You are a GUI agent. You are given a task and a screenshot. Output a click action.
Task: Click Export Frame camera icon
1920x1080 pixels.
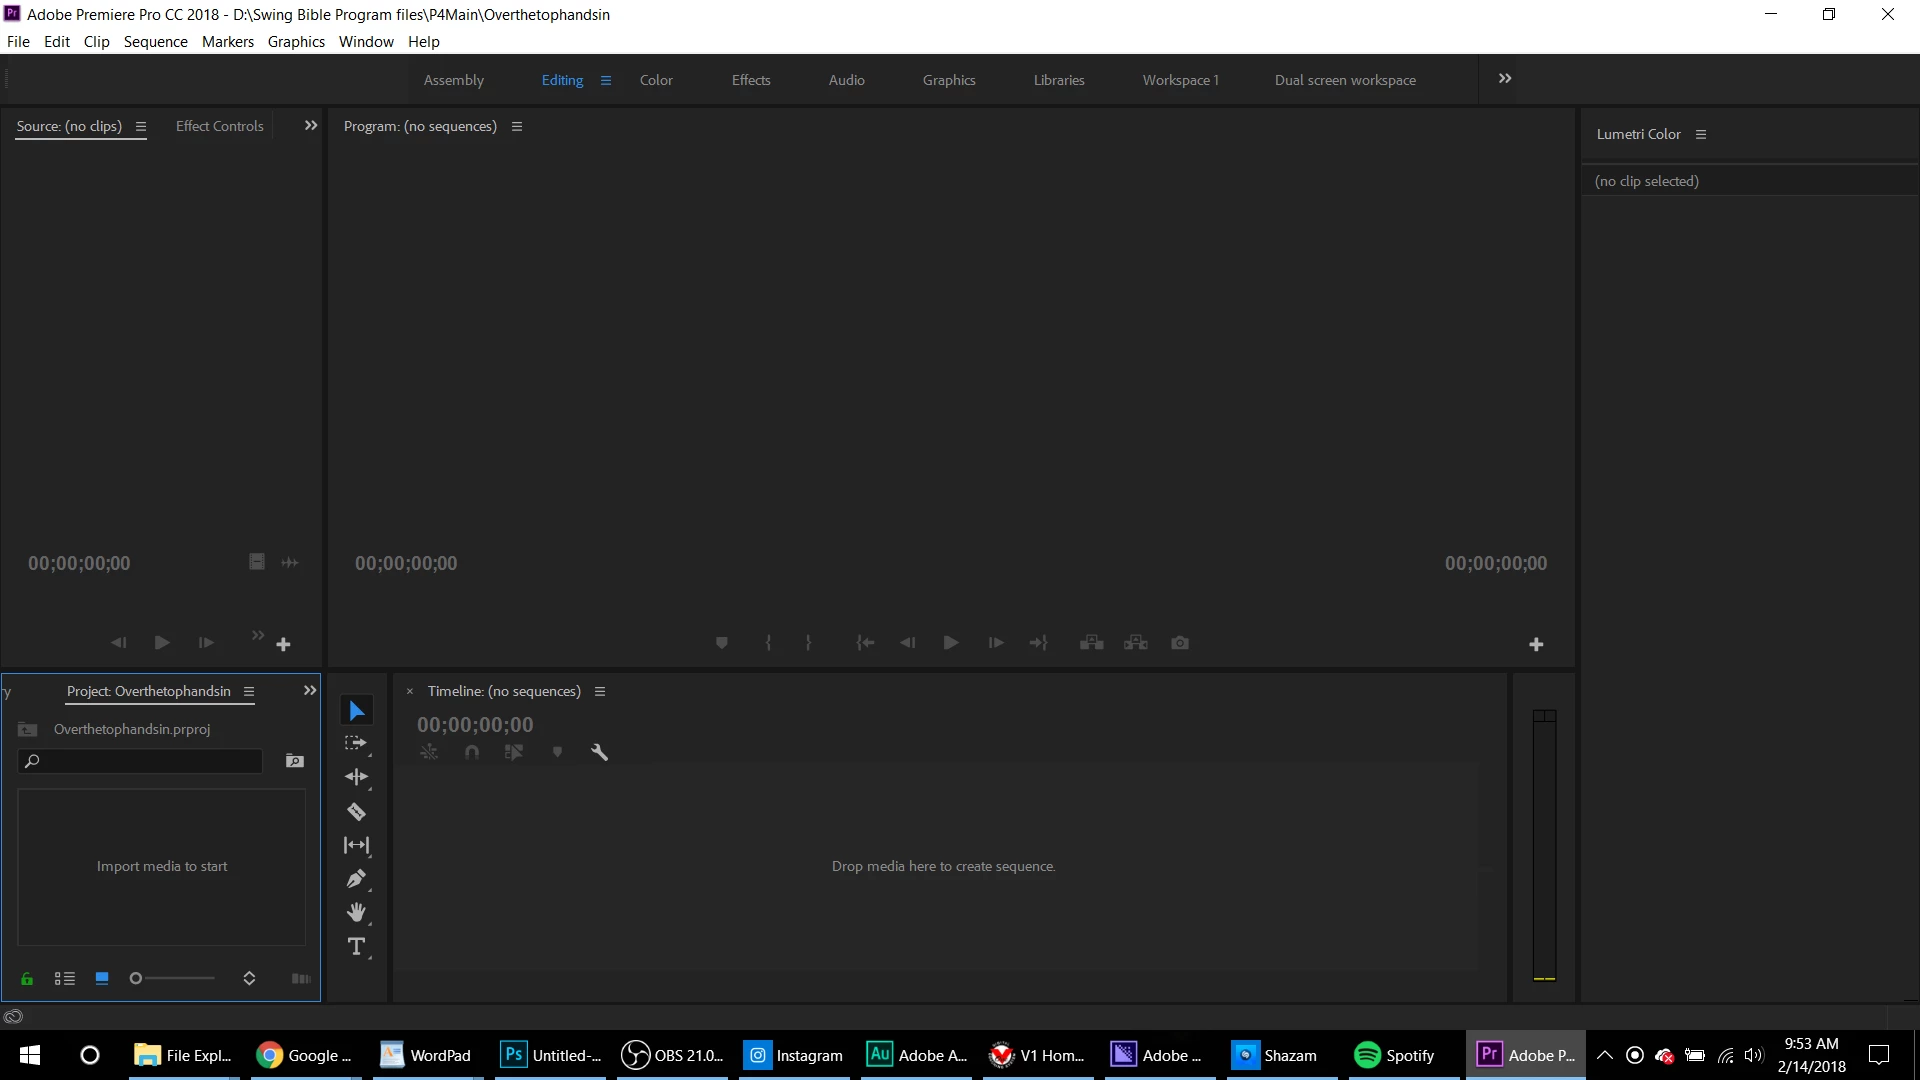pyautogui.click(x=1180, y=643)
